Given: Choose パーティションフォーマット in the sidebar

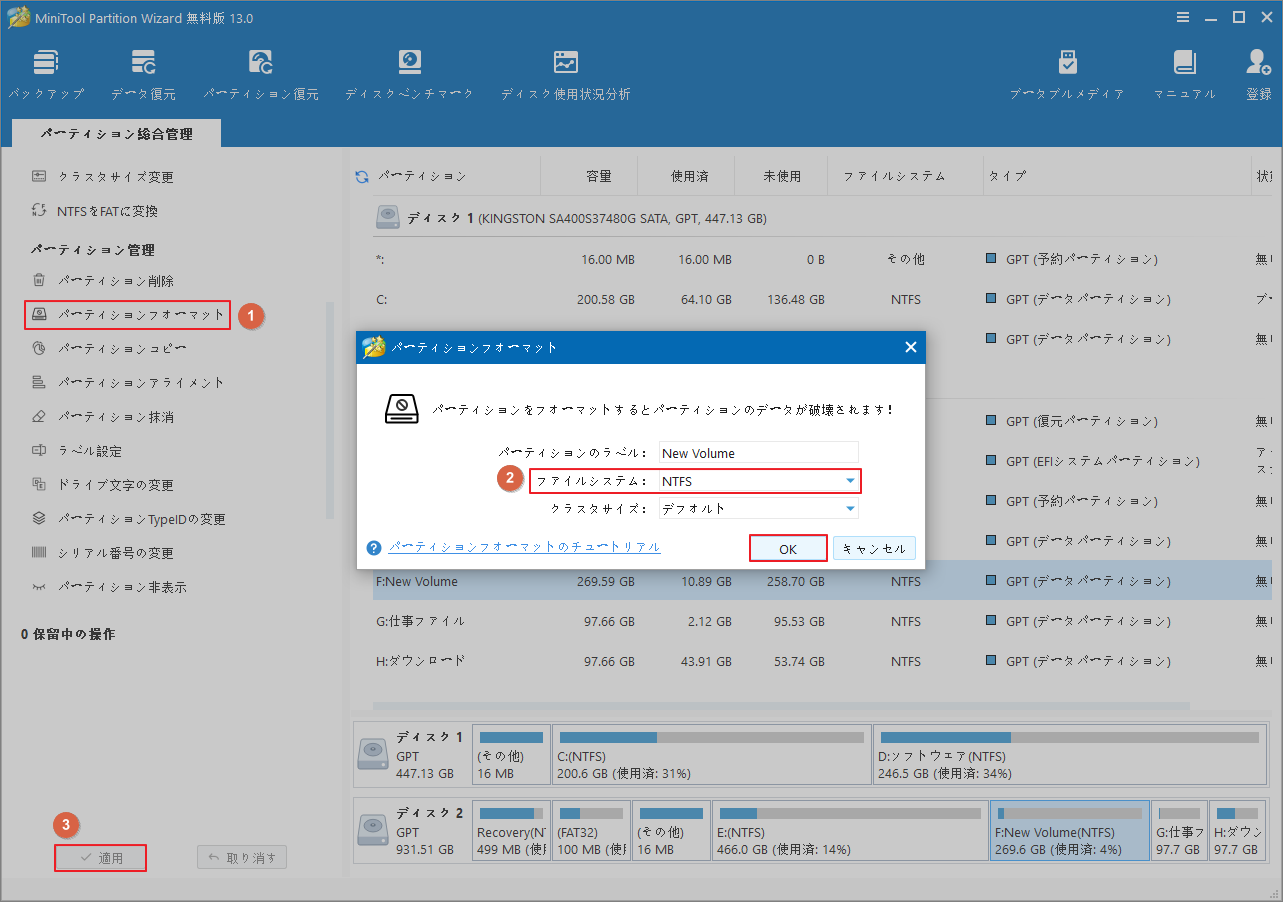Looking at the screenshot, I should click(x=128, y=315).
